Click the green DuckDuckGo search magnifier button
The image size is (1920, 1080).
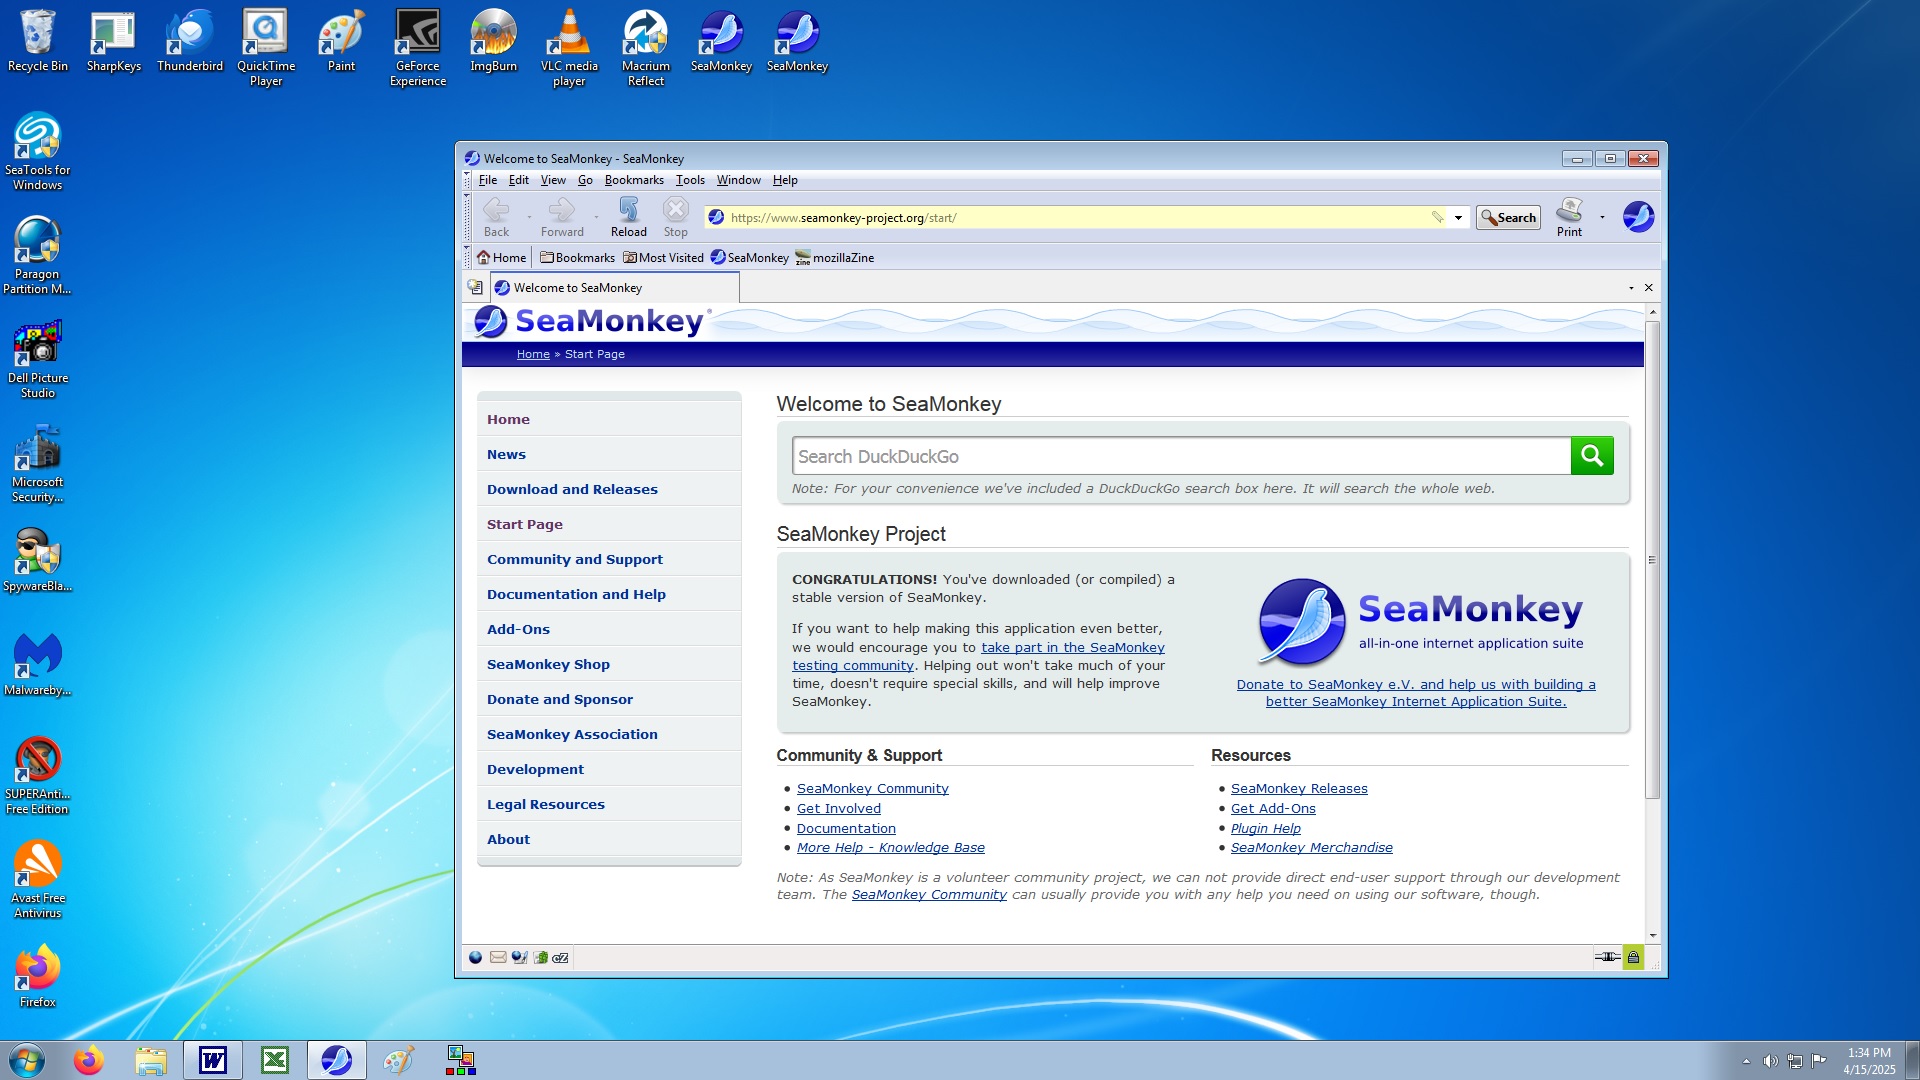tap(1592, 456)
